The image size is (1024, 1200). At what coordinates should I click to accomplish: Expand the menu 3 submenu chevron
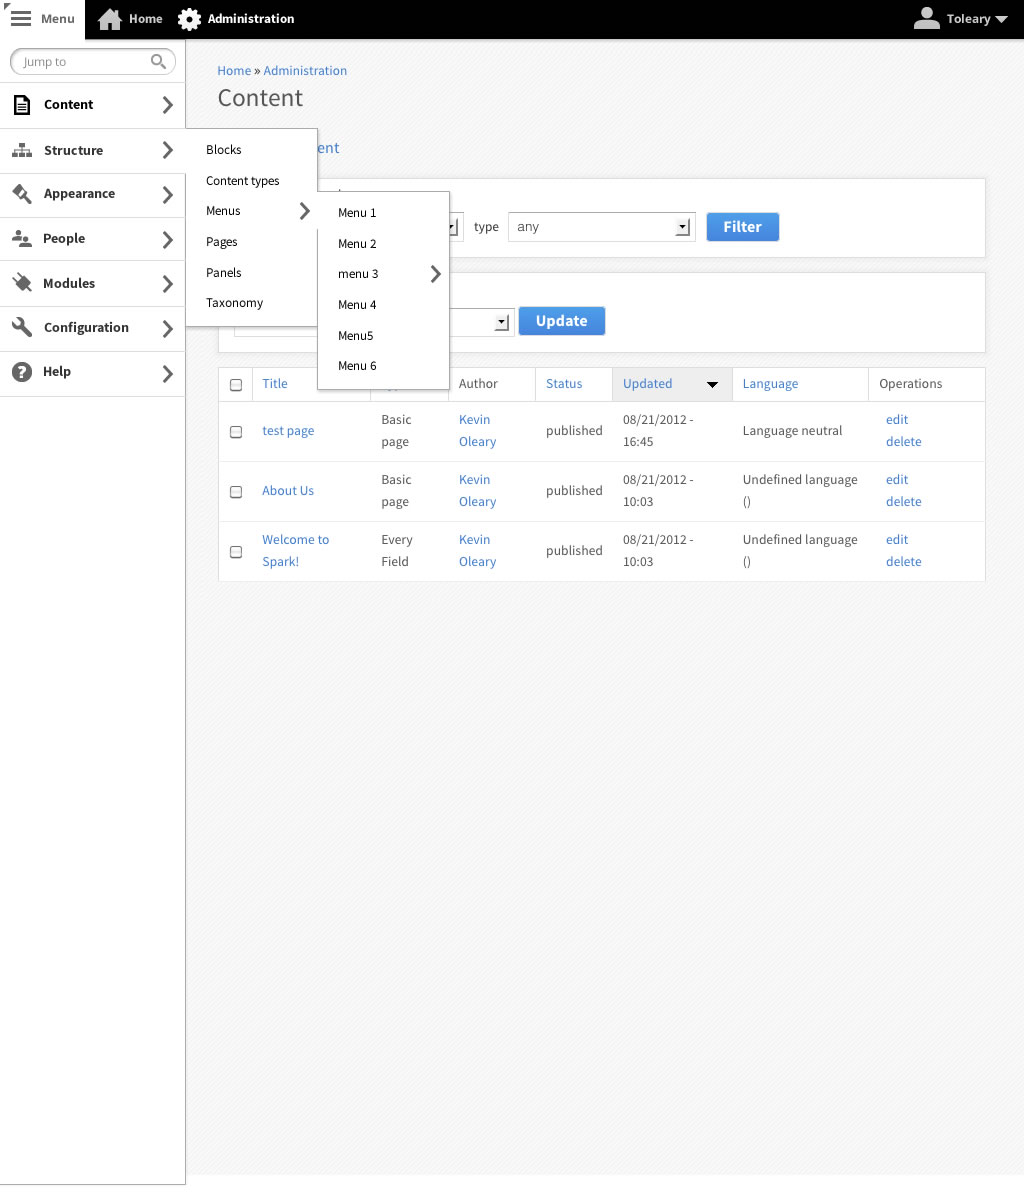[435, 273]
